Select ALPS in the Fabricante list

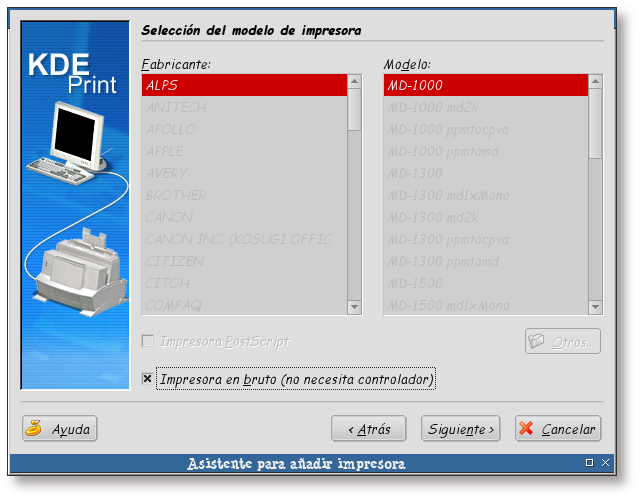pyautogui.click(x=244, y=86)
